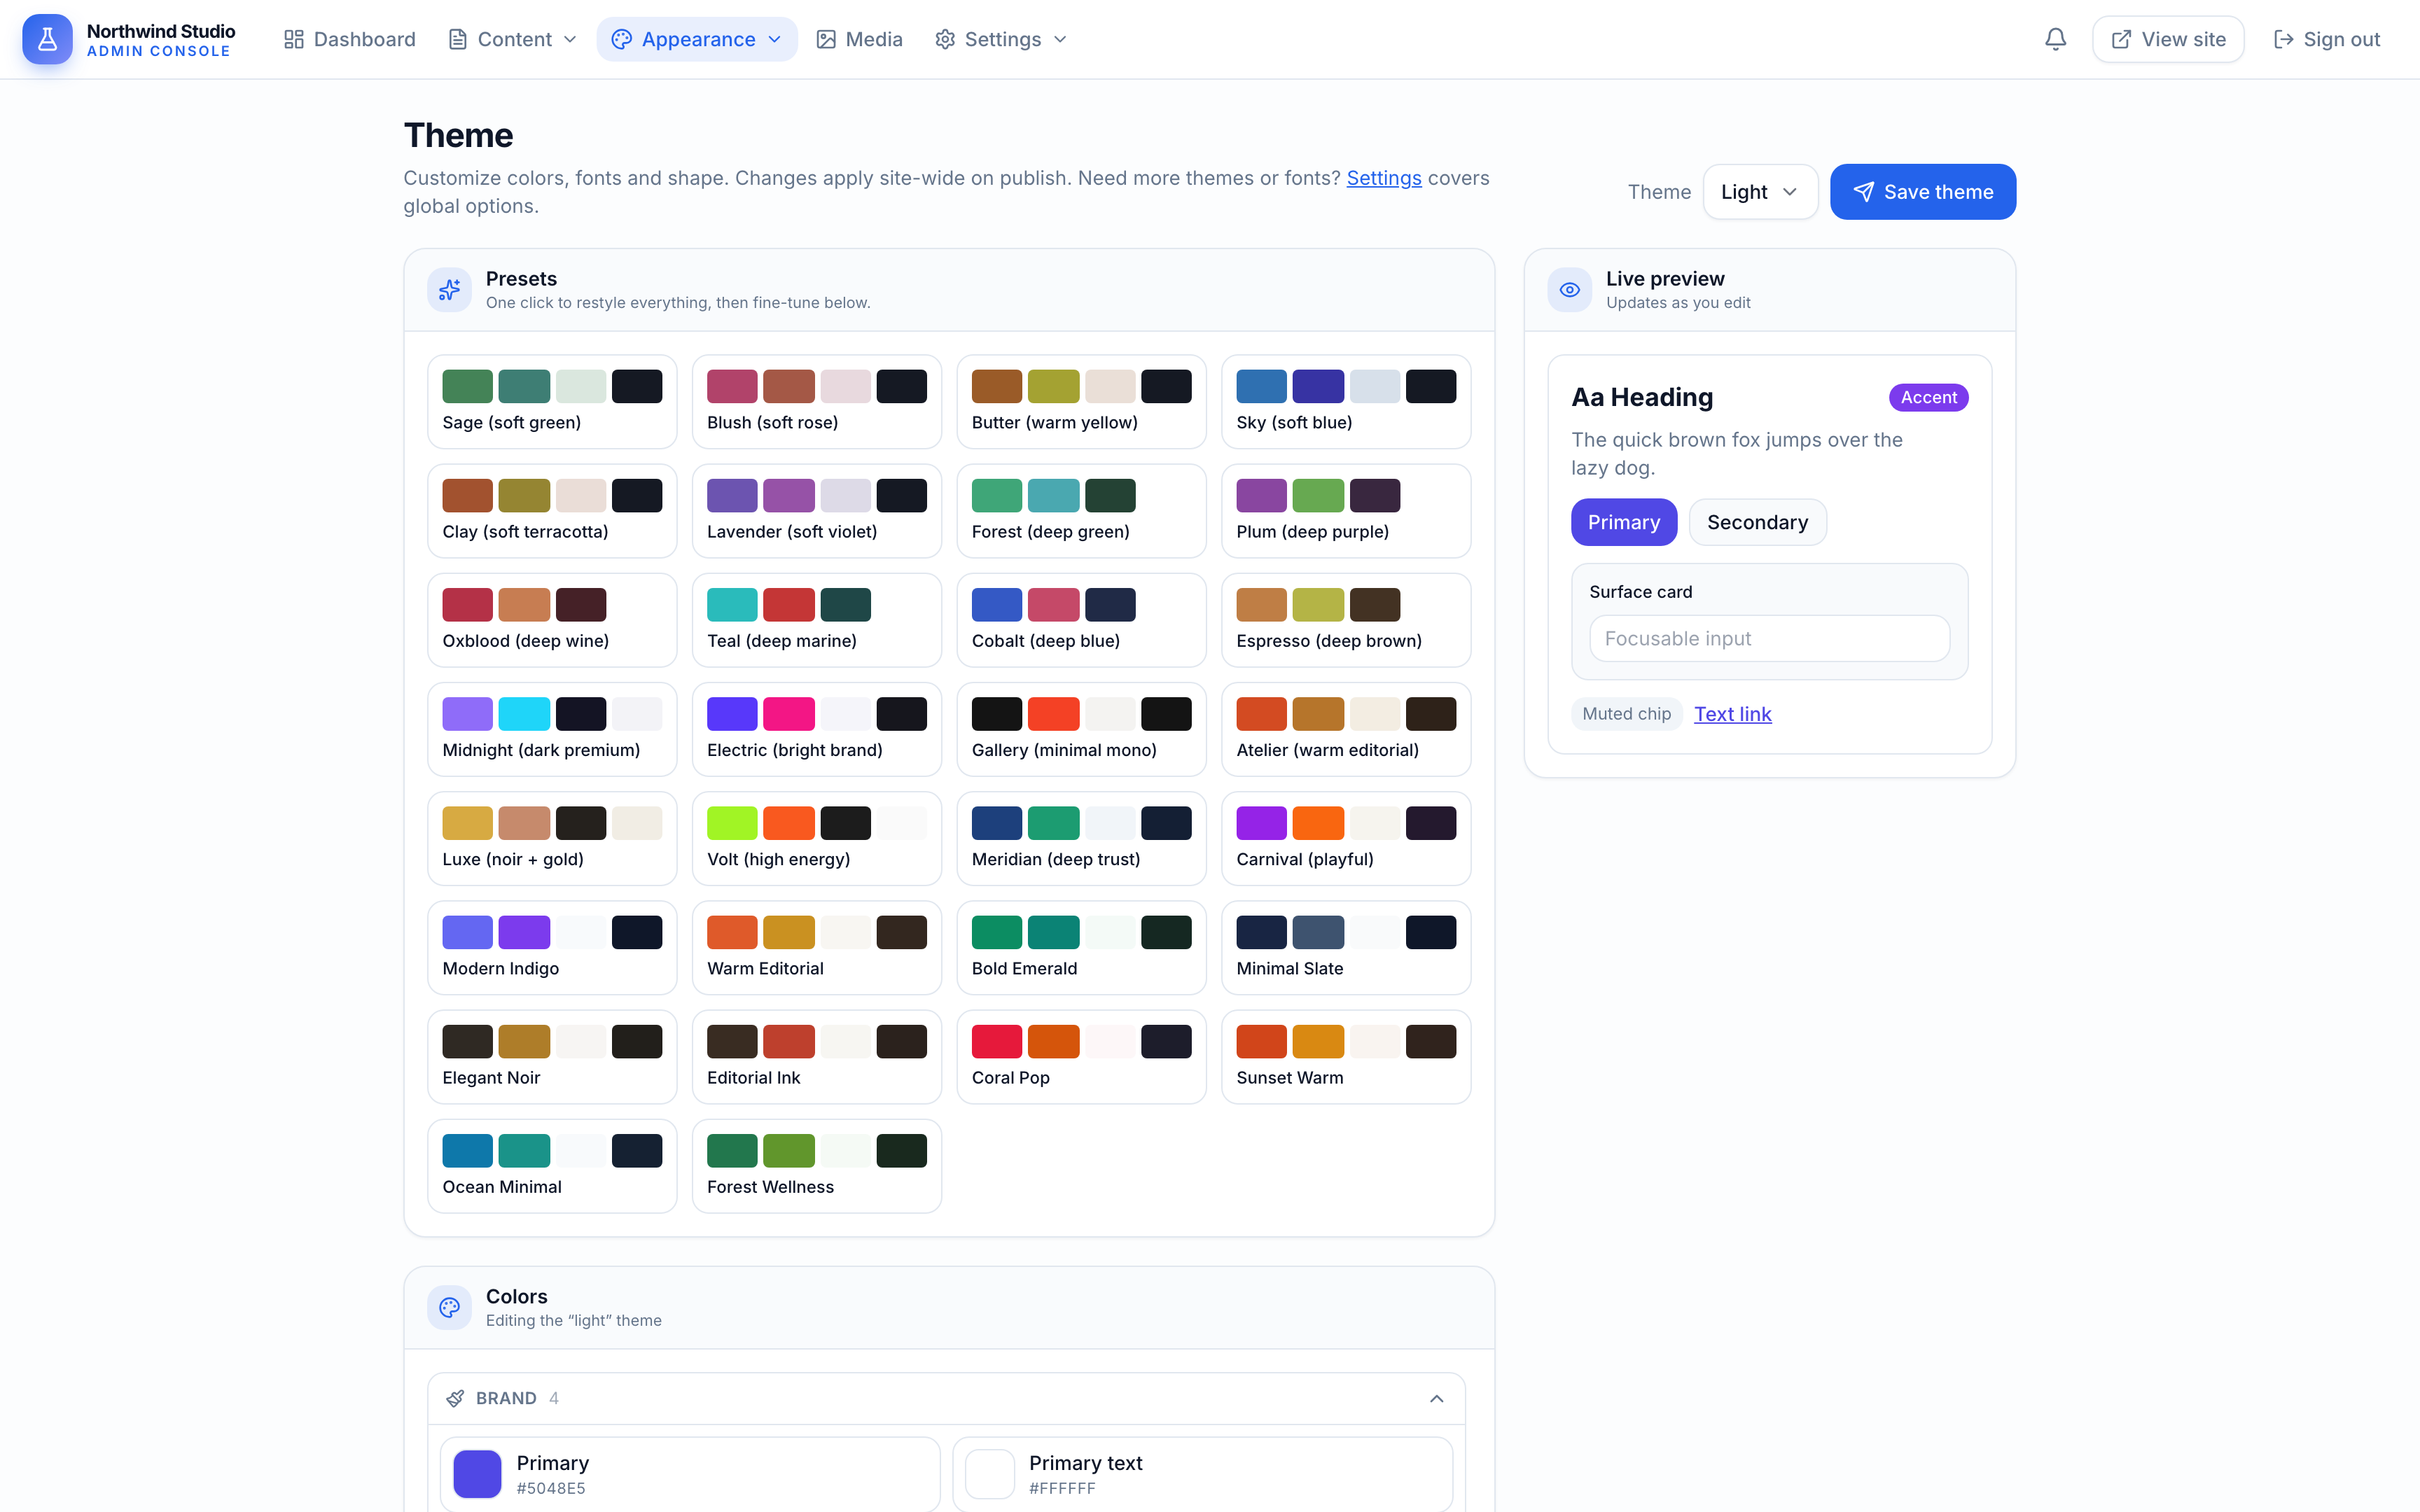The width and height of the screenshot is (2420, 1512).
Task: Choose the Meridian (deep trust) preset
Action: click(1081, 838)
